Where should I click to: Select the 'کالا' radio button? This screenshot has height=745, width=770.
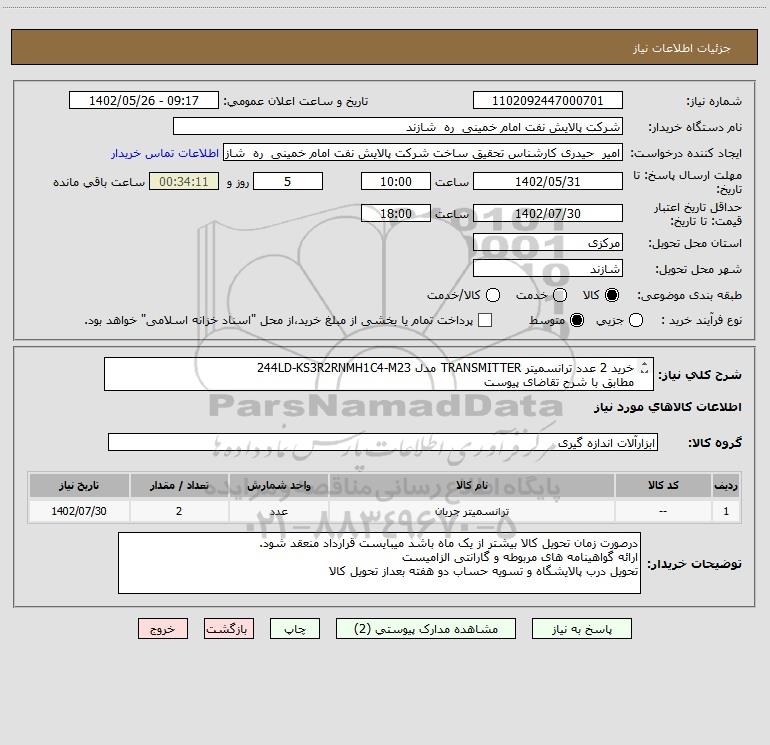(612, 295)
